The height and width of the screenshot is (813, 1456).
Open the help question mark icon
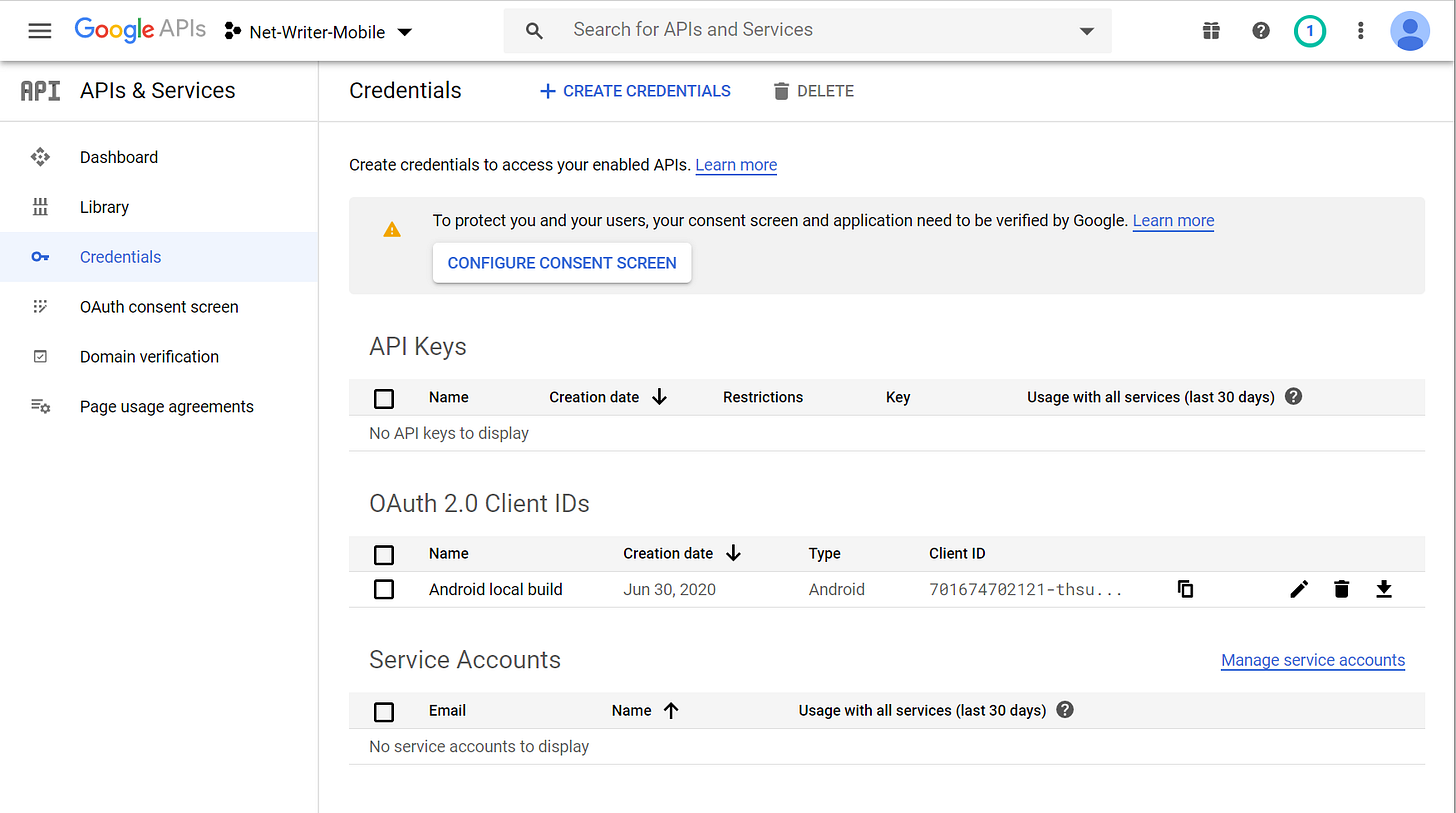1261,31
